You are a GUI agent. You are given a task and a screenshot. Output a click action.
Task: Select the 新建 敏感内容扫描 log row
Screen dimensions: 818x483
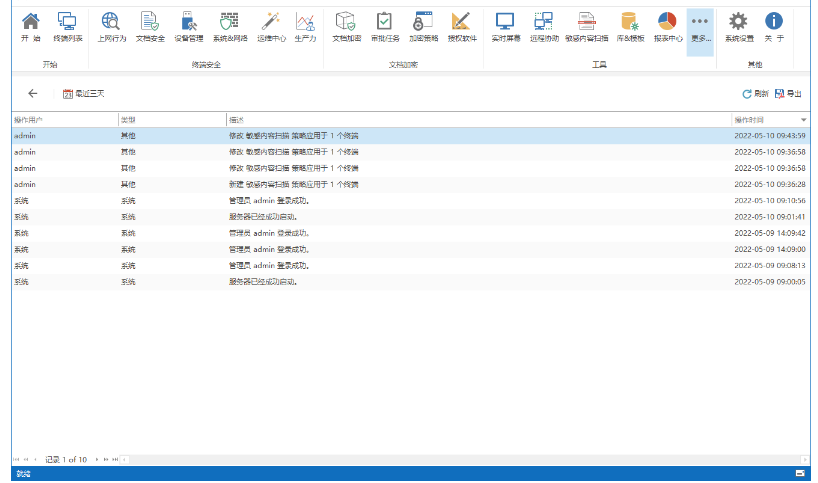click(x=290, y=184)
